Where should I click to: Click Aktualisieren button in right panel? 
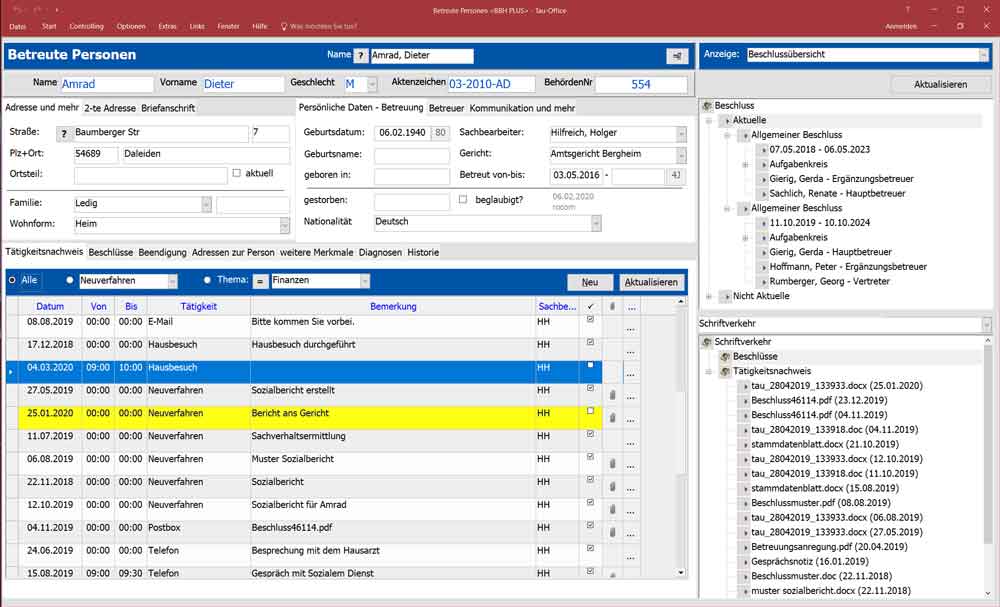[x=940, y=85]
